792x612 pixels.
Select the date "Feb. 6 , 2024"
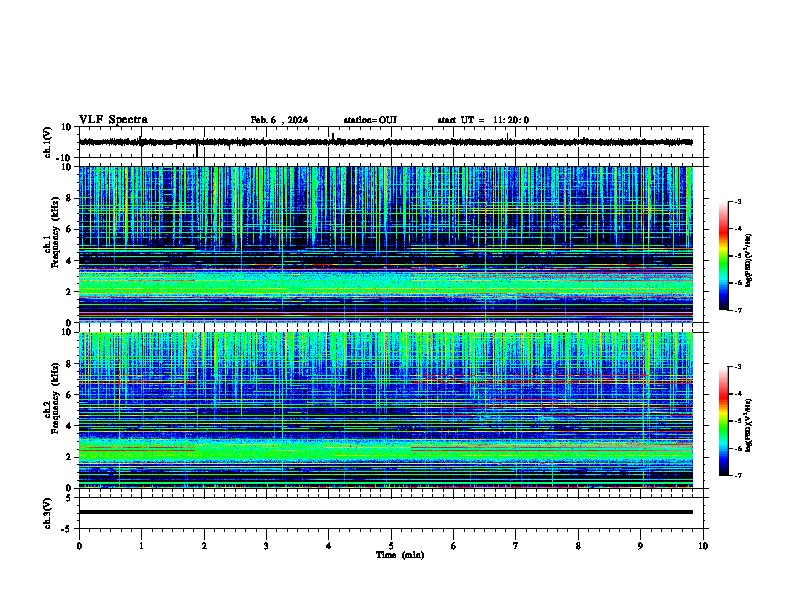(279, 120)
